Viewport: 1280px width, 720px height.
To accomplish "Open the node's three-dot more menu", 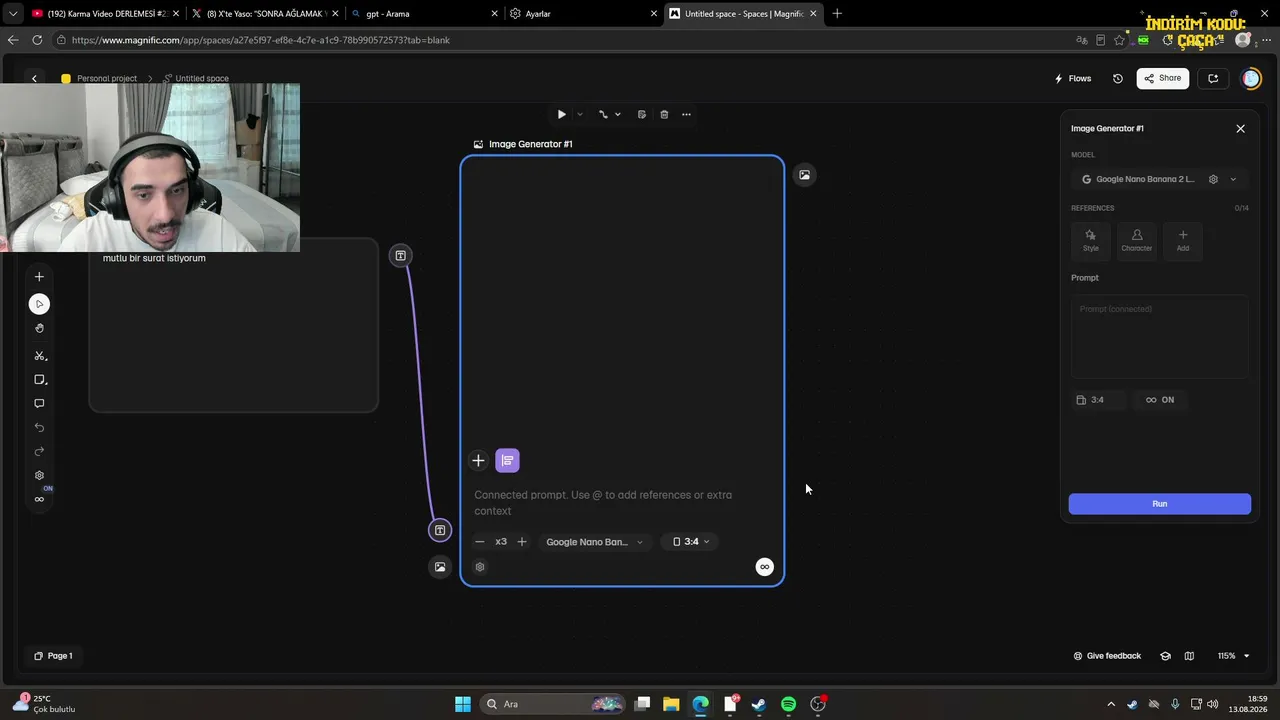I will point(686,114).
